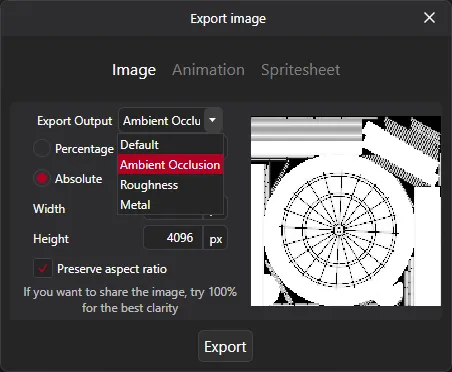Viewport: 452px width, 372px height.
Task: Switch to the Animation tab
Action: click(x=209, y=70)
